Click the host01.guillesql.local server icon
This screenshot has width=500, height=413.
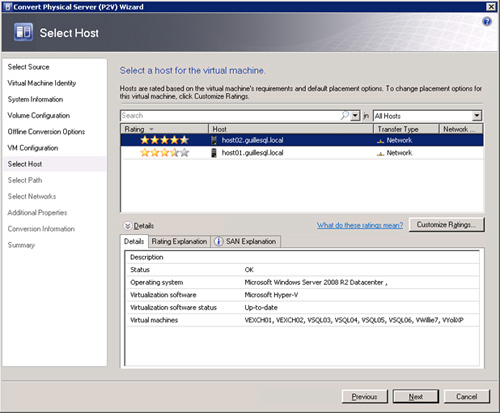214,153
